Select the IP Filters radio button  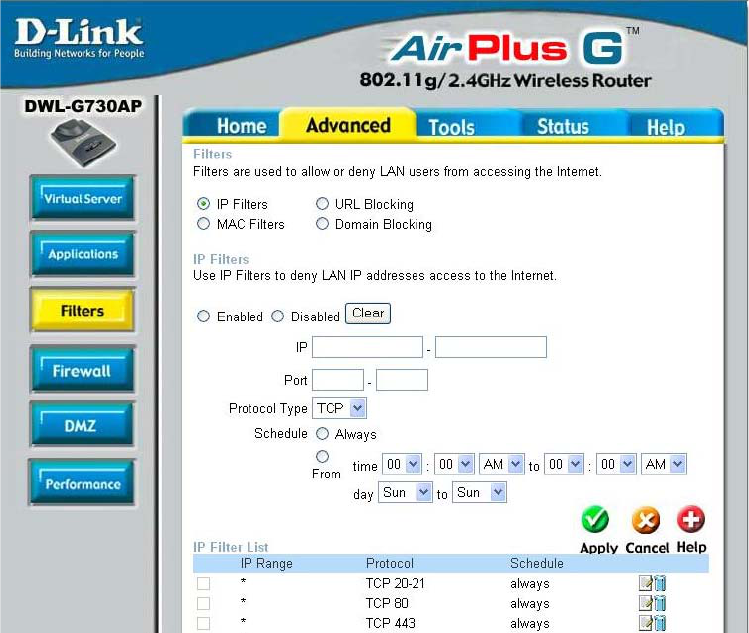tap(203, 204)
